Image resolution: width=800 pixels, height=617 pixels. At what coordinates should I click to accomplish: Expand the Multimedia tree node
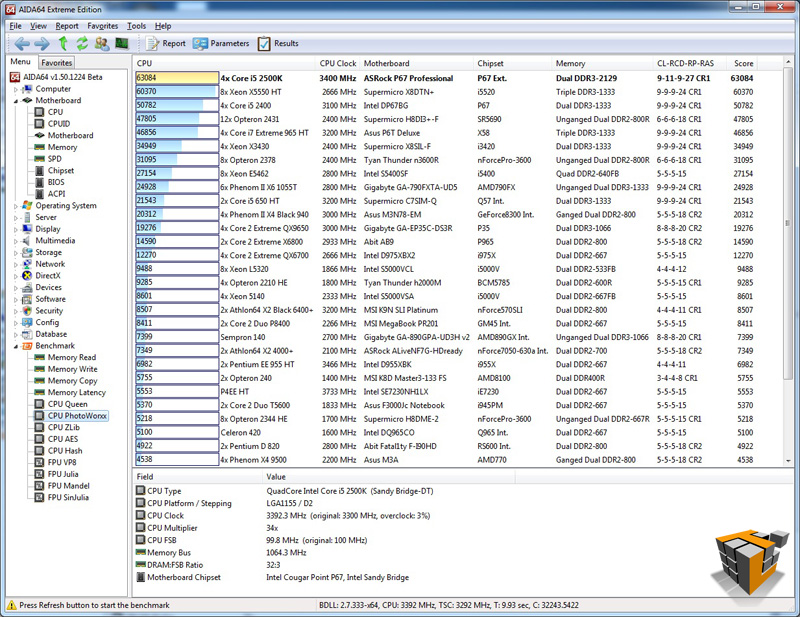click(16, 241)
